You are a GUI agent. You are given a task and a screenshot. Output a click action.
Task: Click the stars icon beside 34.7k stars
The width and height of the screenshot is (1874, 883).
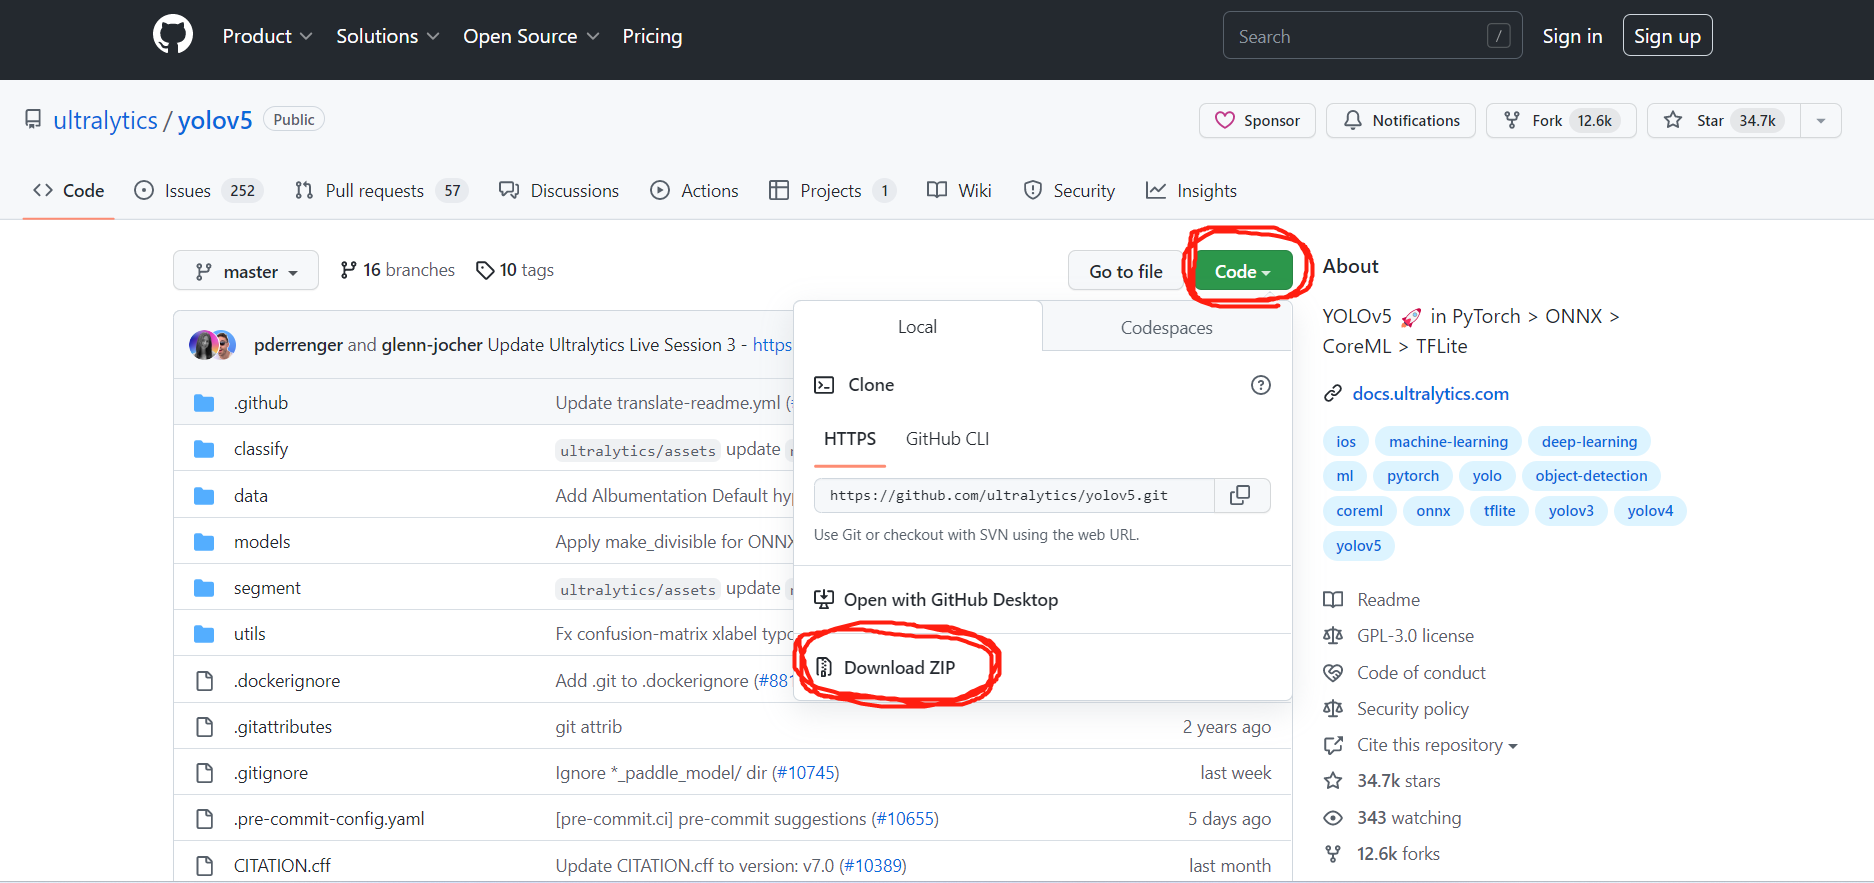[x=1333, y=781]
